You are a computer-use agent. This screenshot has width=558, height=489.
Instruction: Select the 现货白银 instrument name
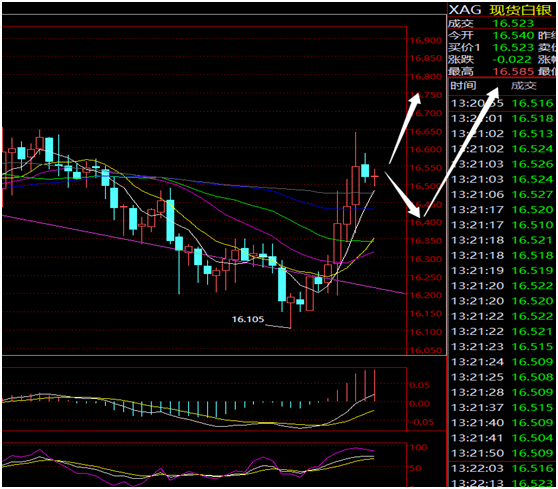[x=520, y=10]
